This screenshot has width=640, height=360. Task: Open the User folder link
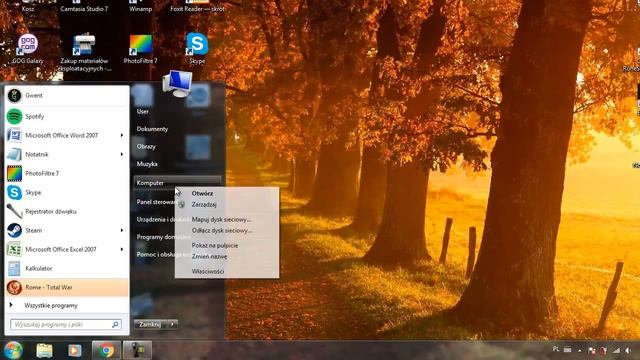143,111
